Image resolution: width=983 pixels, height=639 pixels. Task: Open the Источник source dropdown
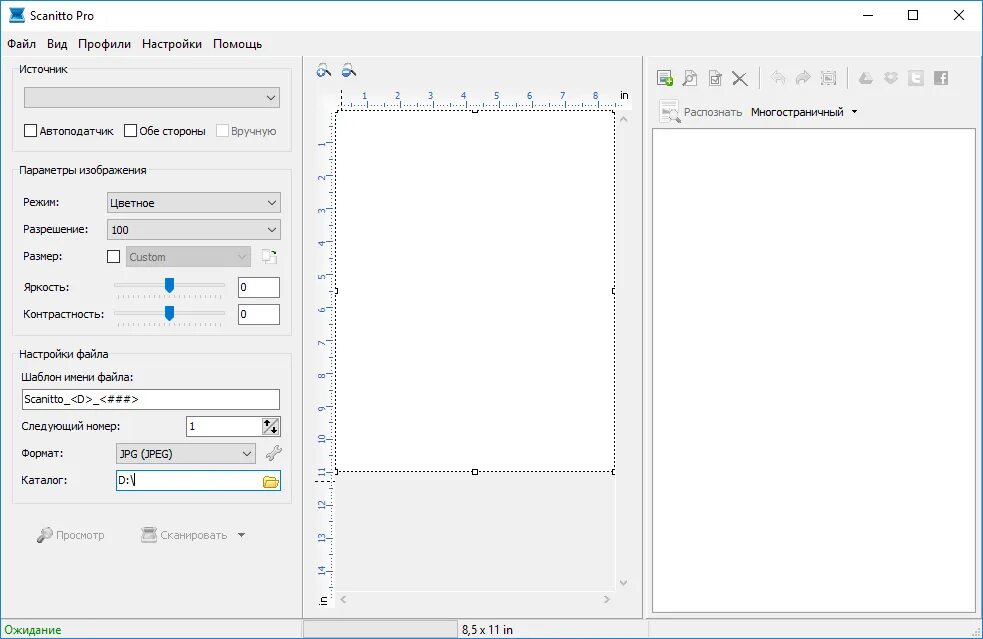pyautogui.click(x=152, y=98)
